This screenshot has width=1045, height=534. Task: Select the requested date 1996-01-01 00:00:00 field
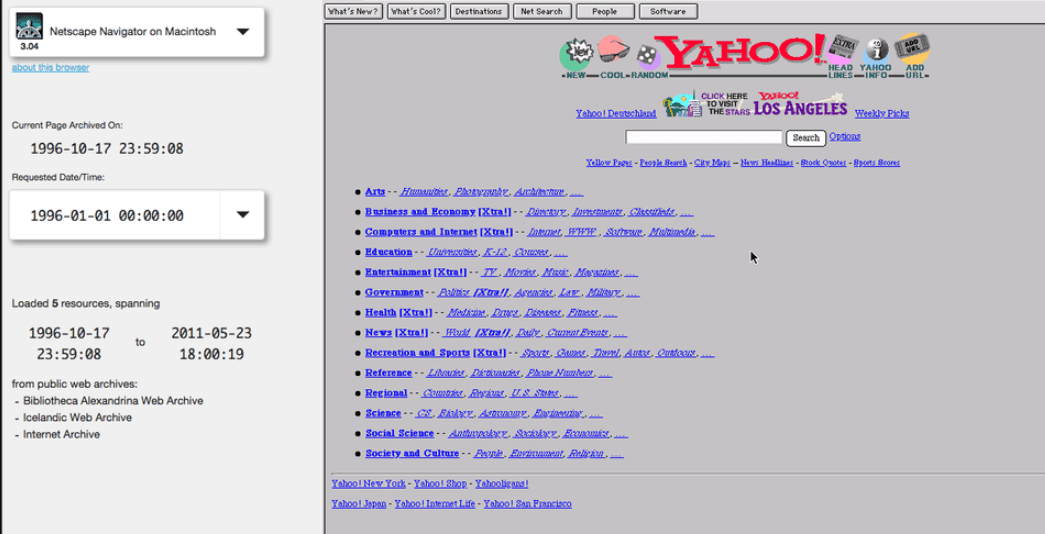114,215
